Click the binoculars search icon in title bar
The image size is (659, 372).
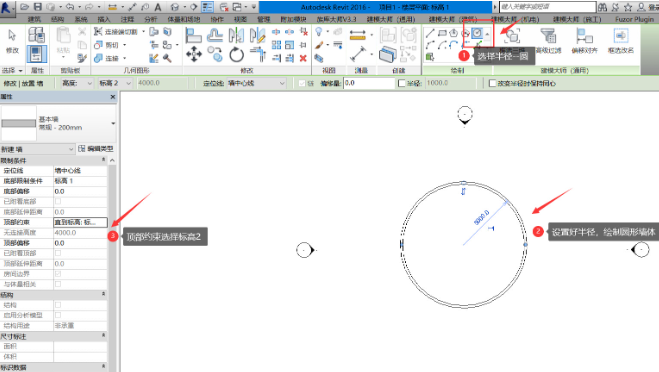(x=602, y=7)
